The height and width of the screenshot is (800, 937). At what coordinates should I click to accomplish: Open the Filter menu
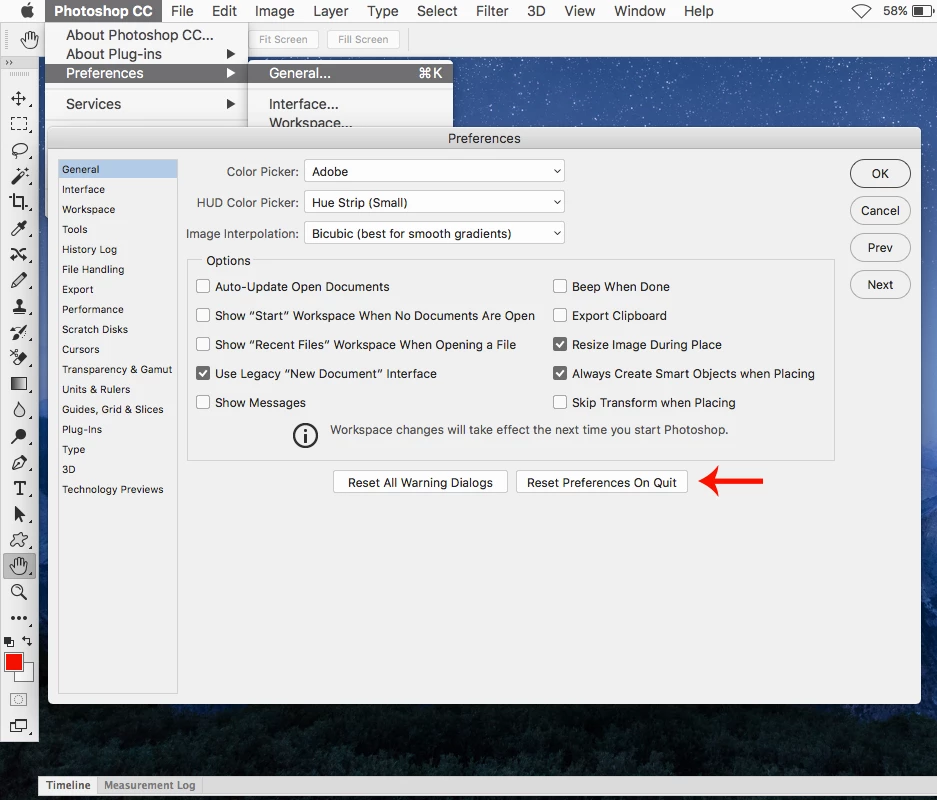492,11
